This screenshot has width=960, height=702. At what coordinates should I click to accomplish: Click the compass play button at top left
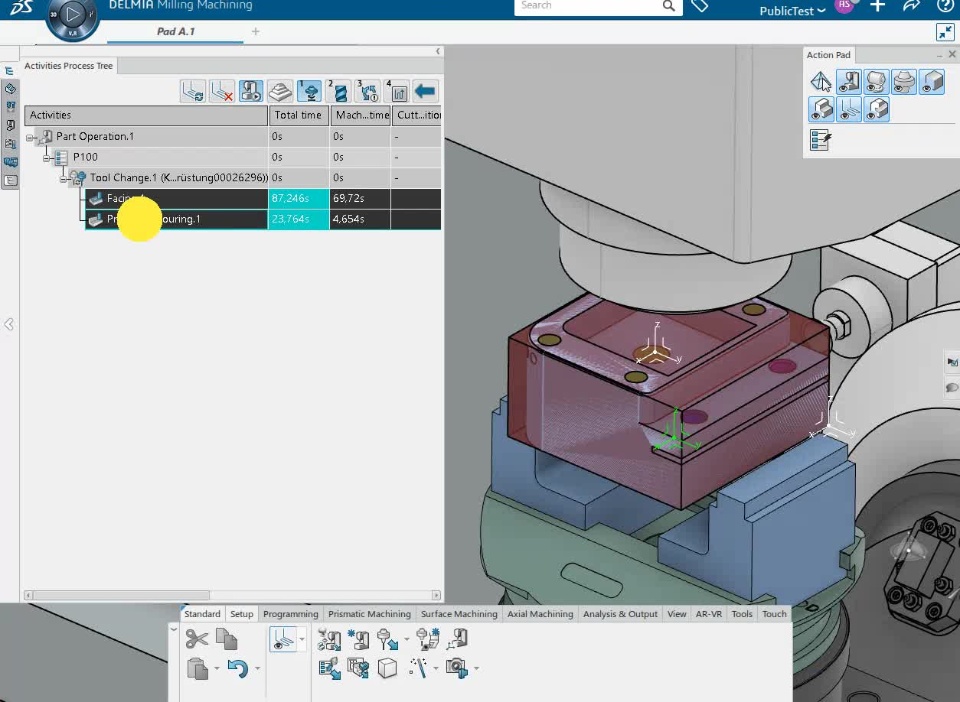(x=72, y=13)
